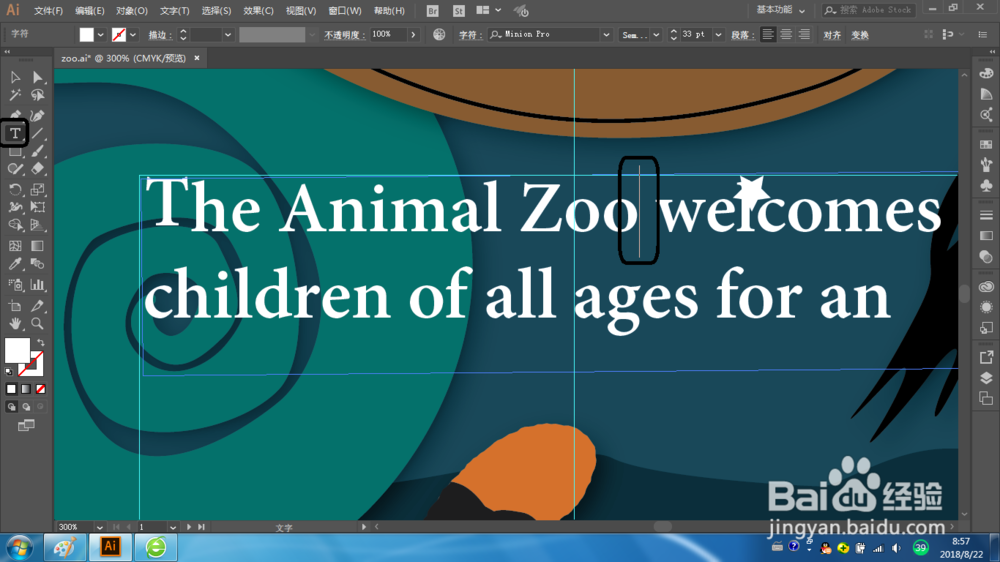Enable Draw Behind mode

(x=26, y=407)
